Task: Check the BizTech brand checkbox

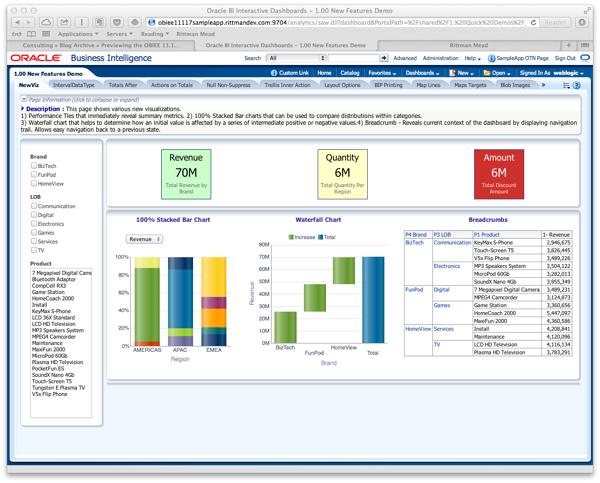Action: (34, 166)
